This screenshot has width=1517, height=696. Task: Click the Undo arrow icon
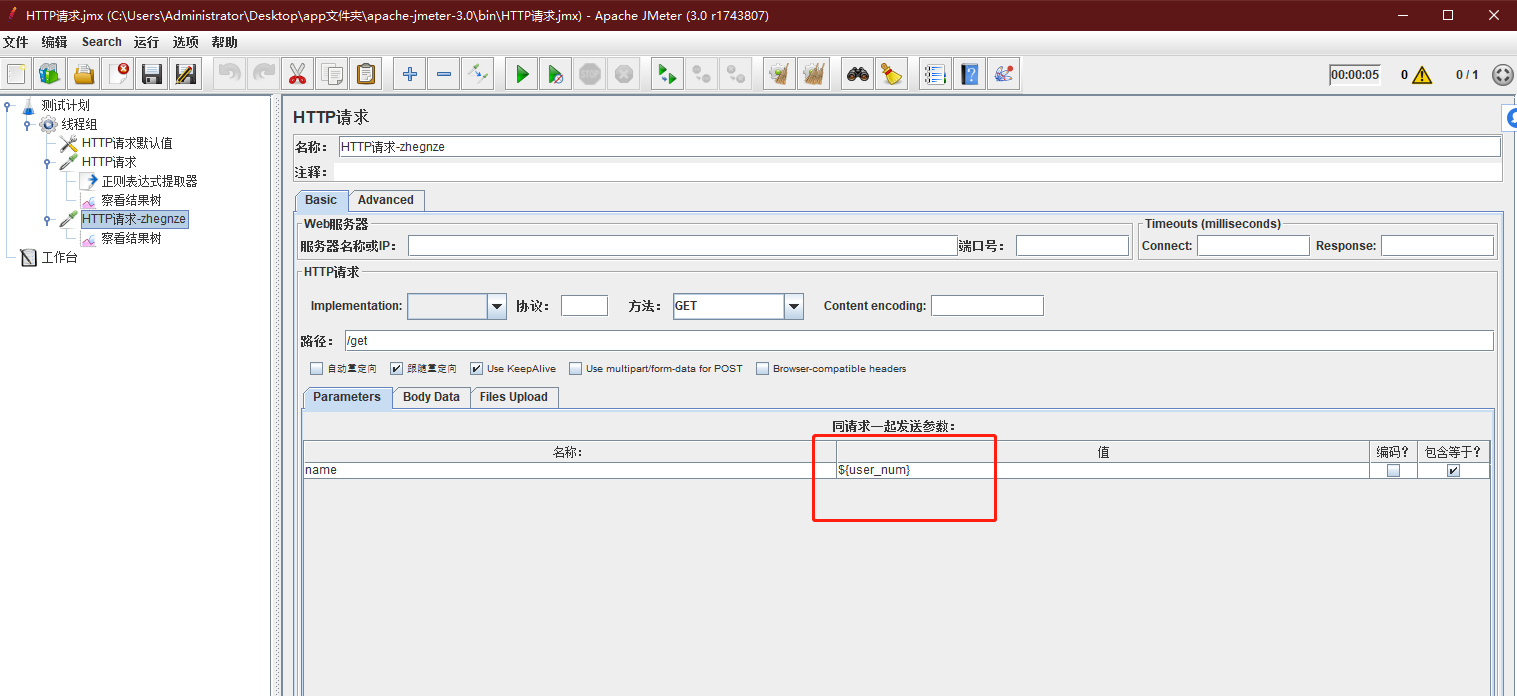click(230, 74)
